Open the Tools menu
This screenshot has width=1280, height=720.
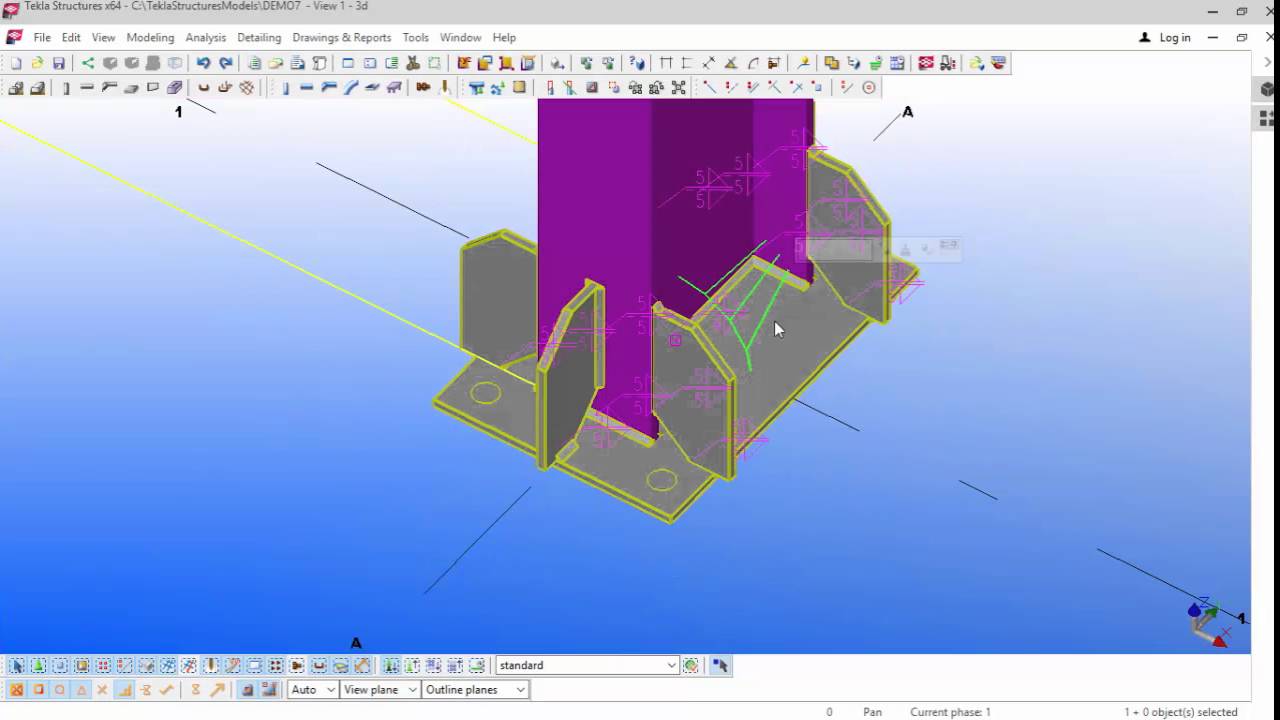pyautogui.click(x=415, y=38)
